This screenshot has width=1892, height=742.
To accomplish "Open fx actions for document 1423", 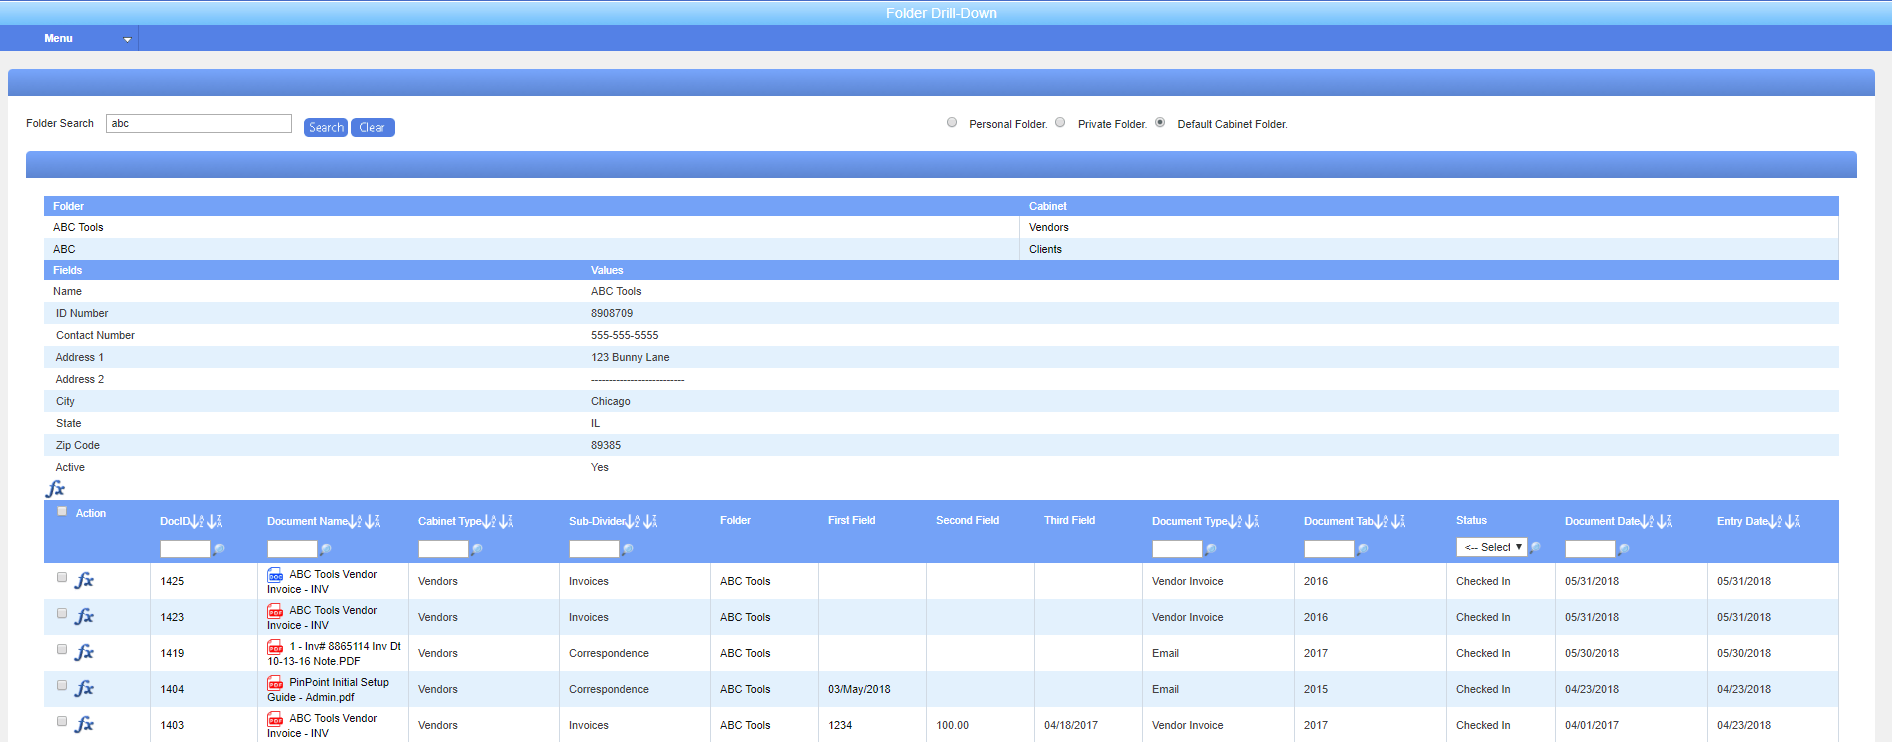I will [84, 616].
